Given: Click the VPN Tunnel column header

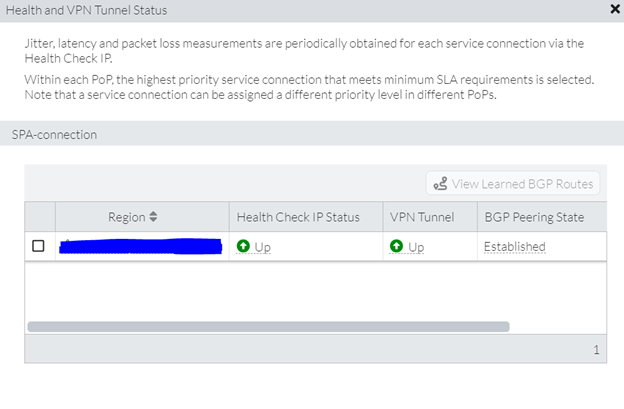Looking at the screenshot, I should coord(421,217).
